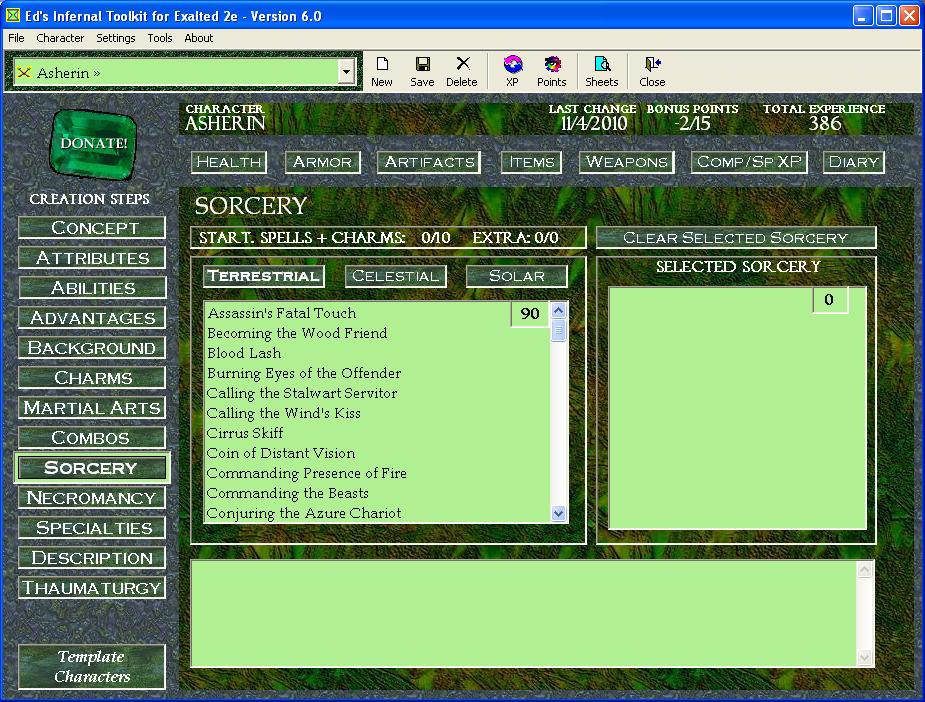Select the spell Blood Lash

pyautogui.click(x=244, y=353)
